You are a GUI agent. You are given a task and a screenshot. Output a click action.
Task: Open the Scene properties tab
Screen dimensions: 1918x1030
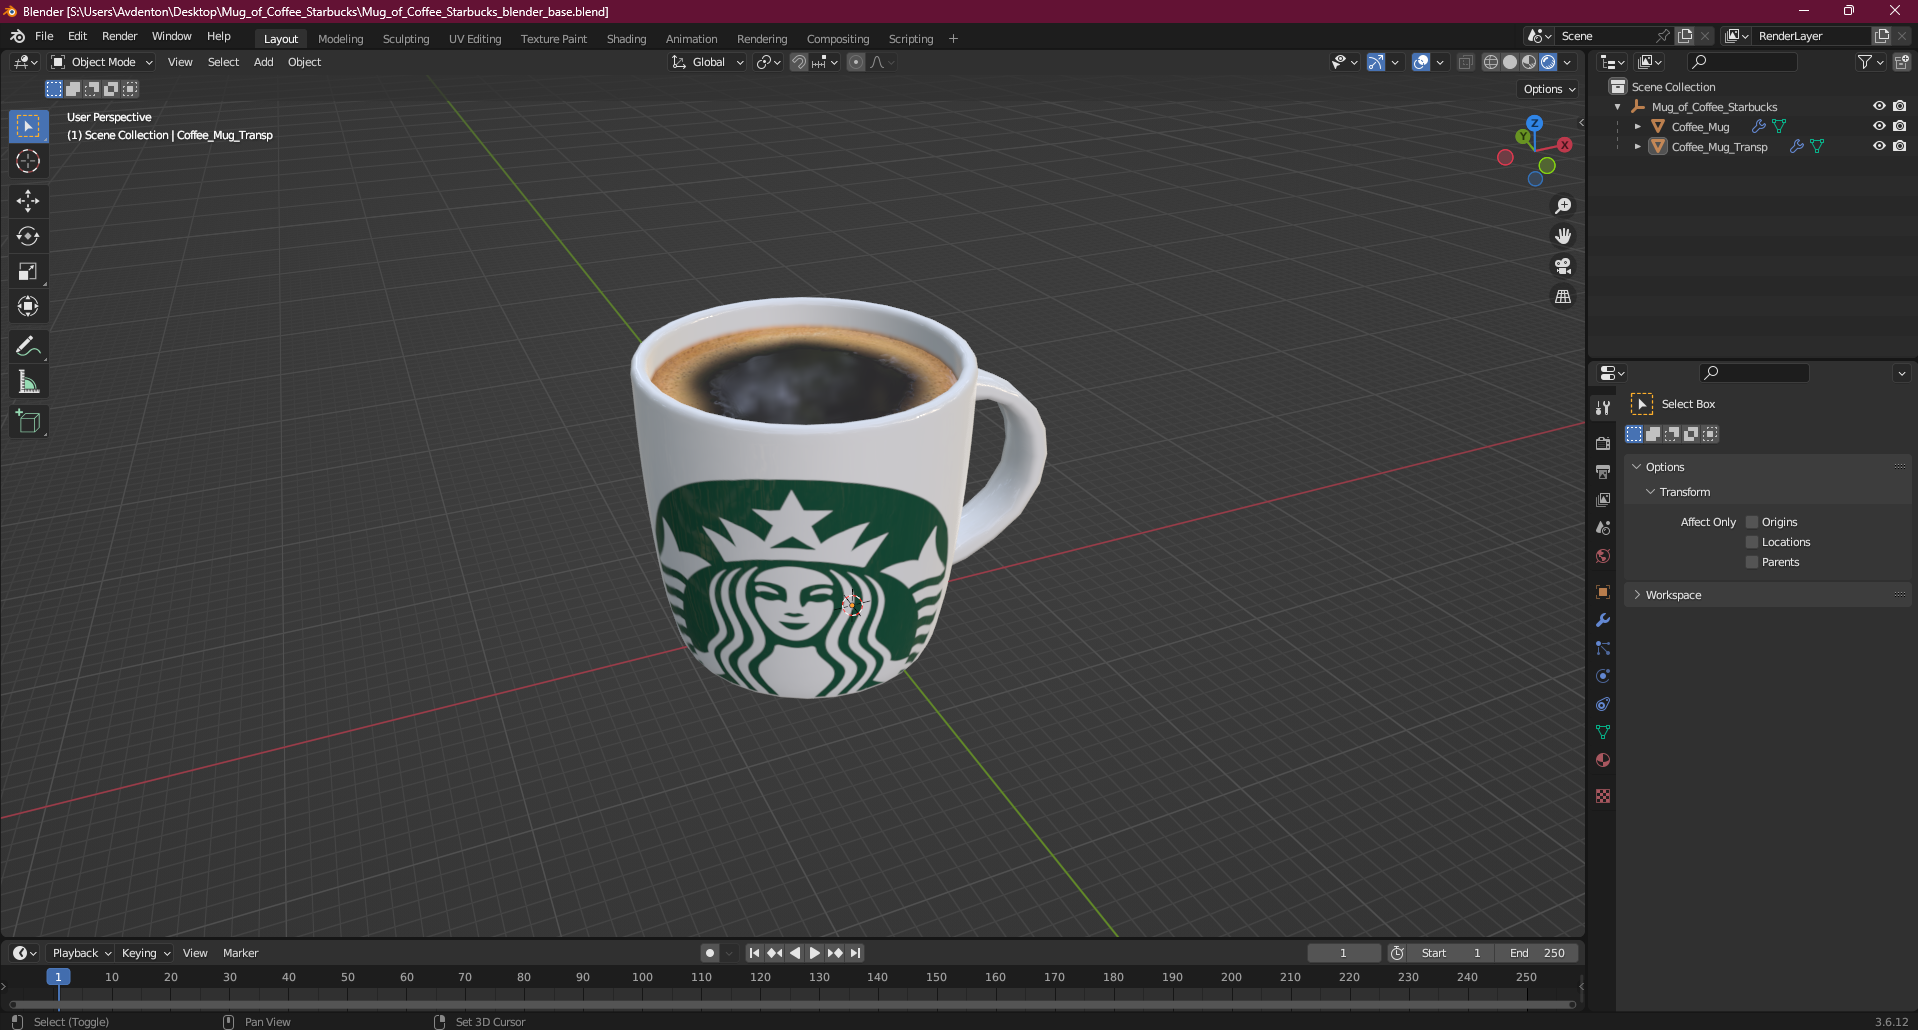pos(1603,527)
